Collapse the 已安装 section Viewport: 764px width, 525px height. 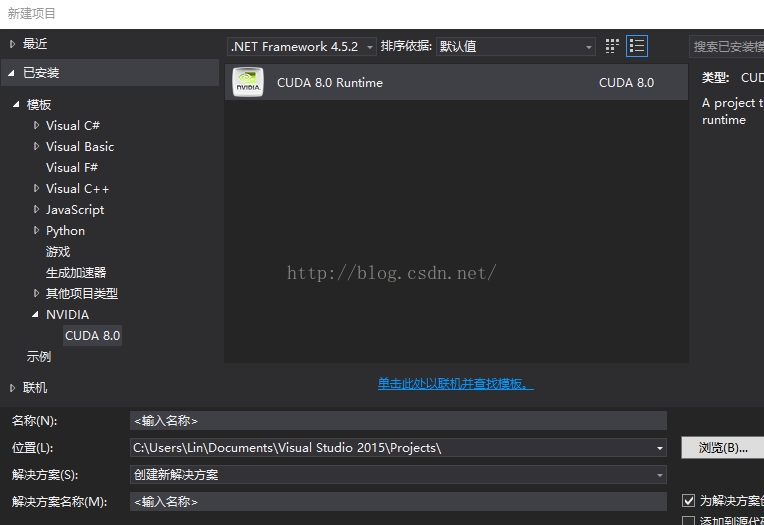click(x=11, y=73)
